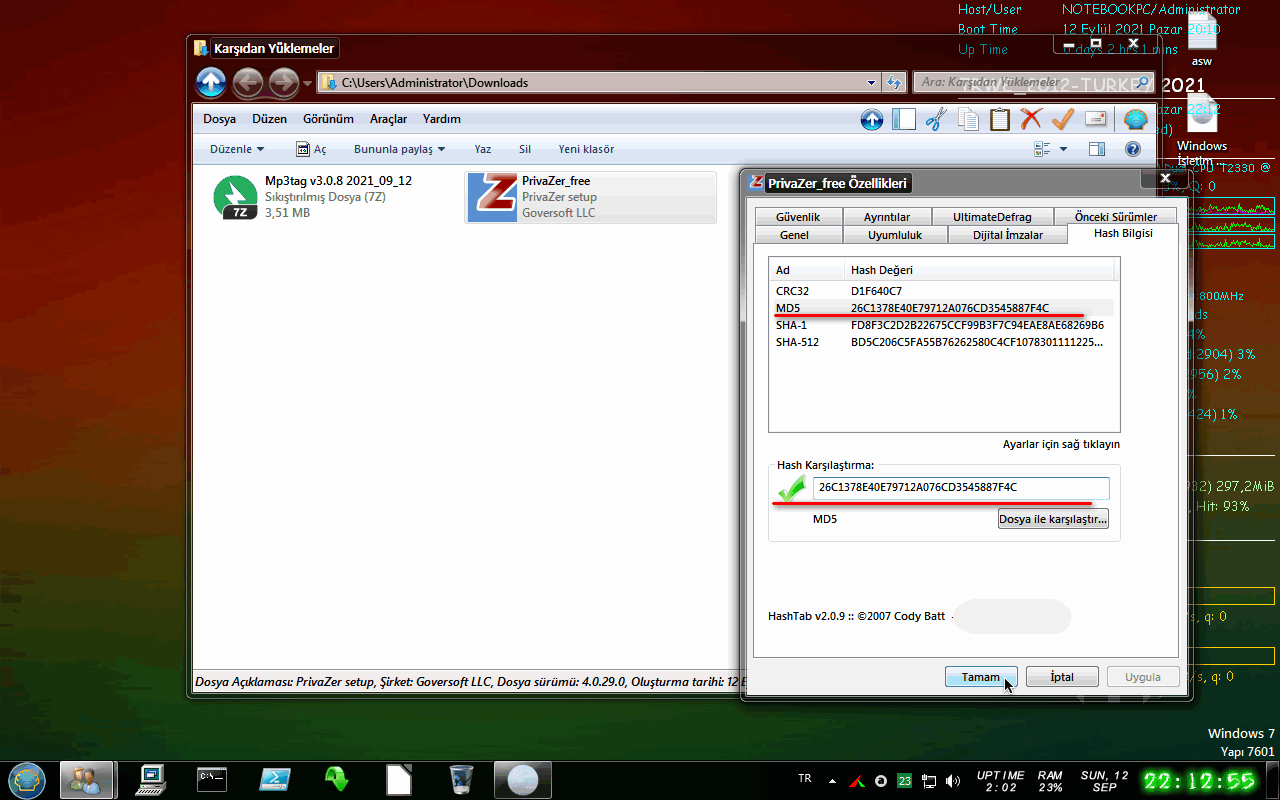This screenshot has width=1280, height=800.
Task: Open the PowerShell taskbar icon
Action: point(275,779)
